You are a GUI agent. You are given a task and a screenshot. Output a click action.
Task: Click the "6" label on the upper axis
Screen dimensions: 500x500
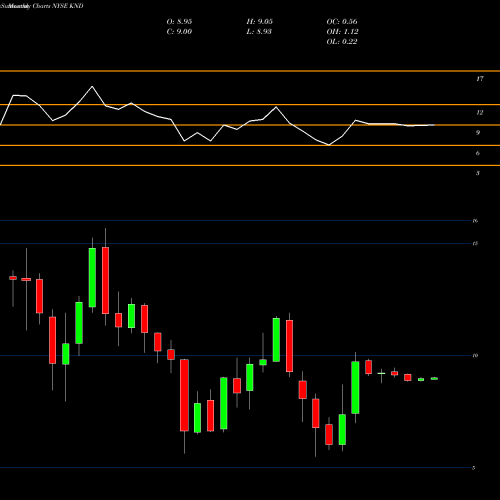pyautogui.click(x=478, y=153)
